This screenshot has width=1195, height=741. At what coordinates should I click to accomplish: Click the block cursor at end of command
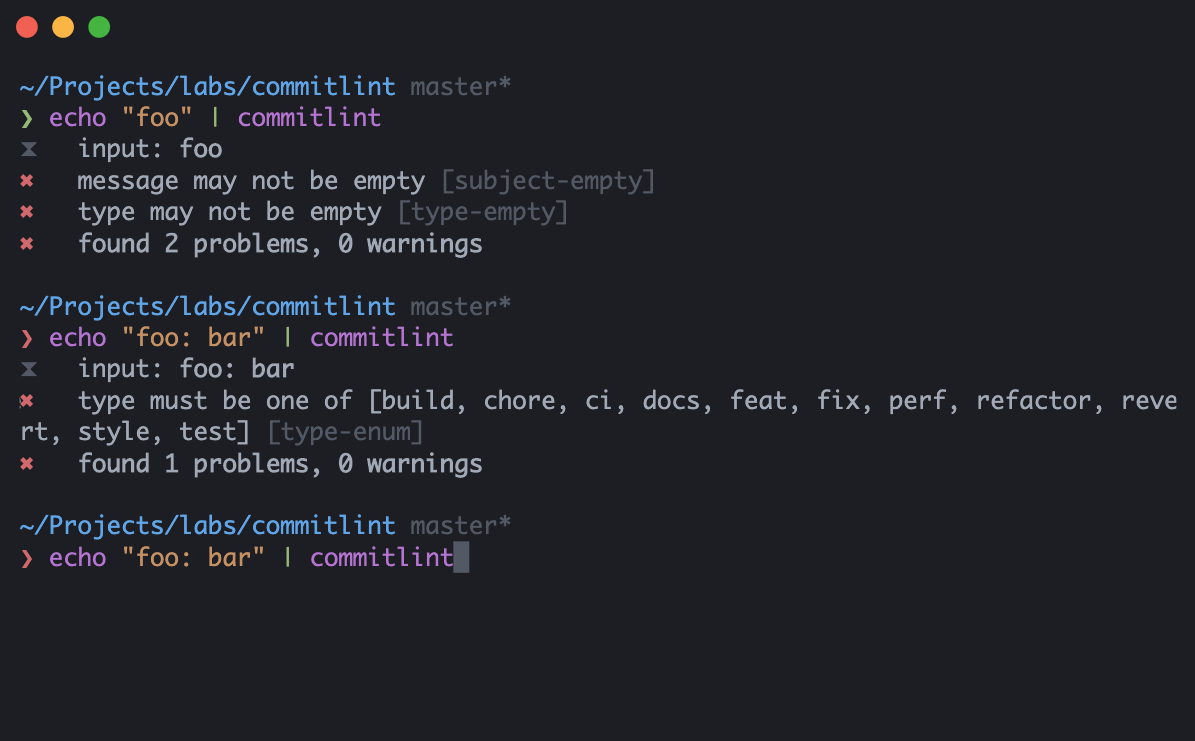pos(461,557)
